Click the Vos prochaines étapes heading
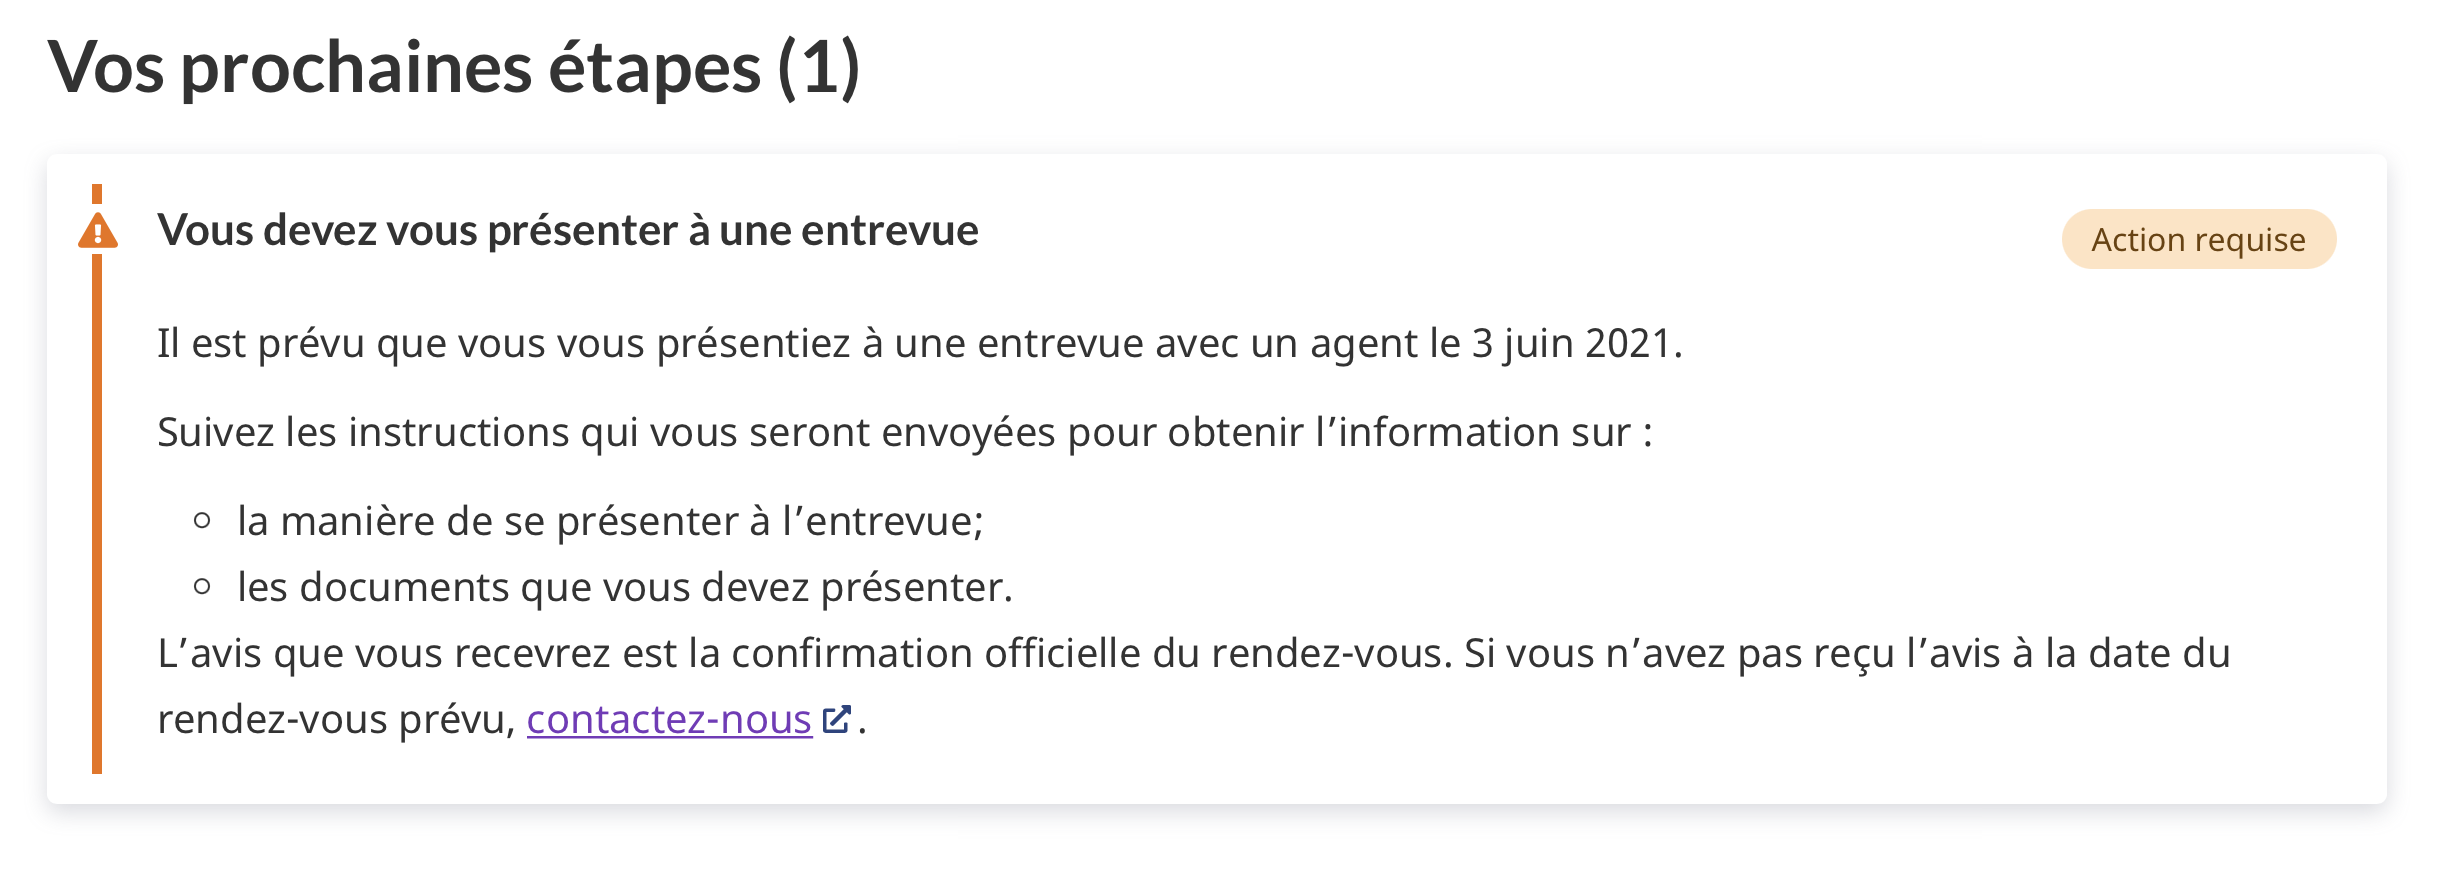Image resolution: width=2462 pixels, height=880 pixels. [x=404, y=68]
